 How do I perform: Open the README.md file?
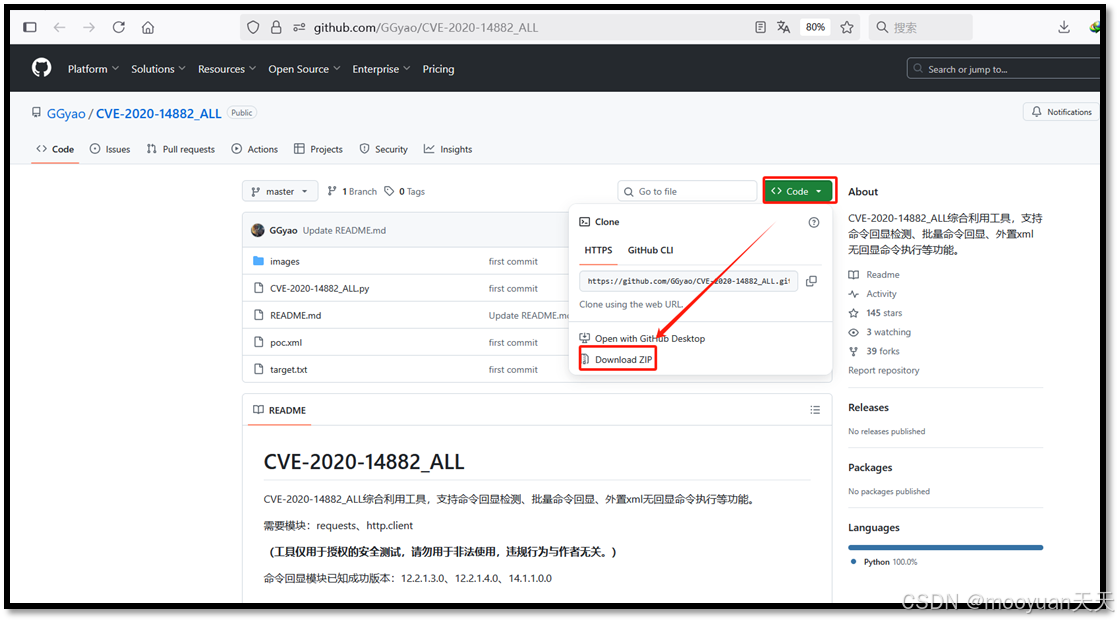point(295,315)
